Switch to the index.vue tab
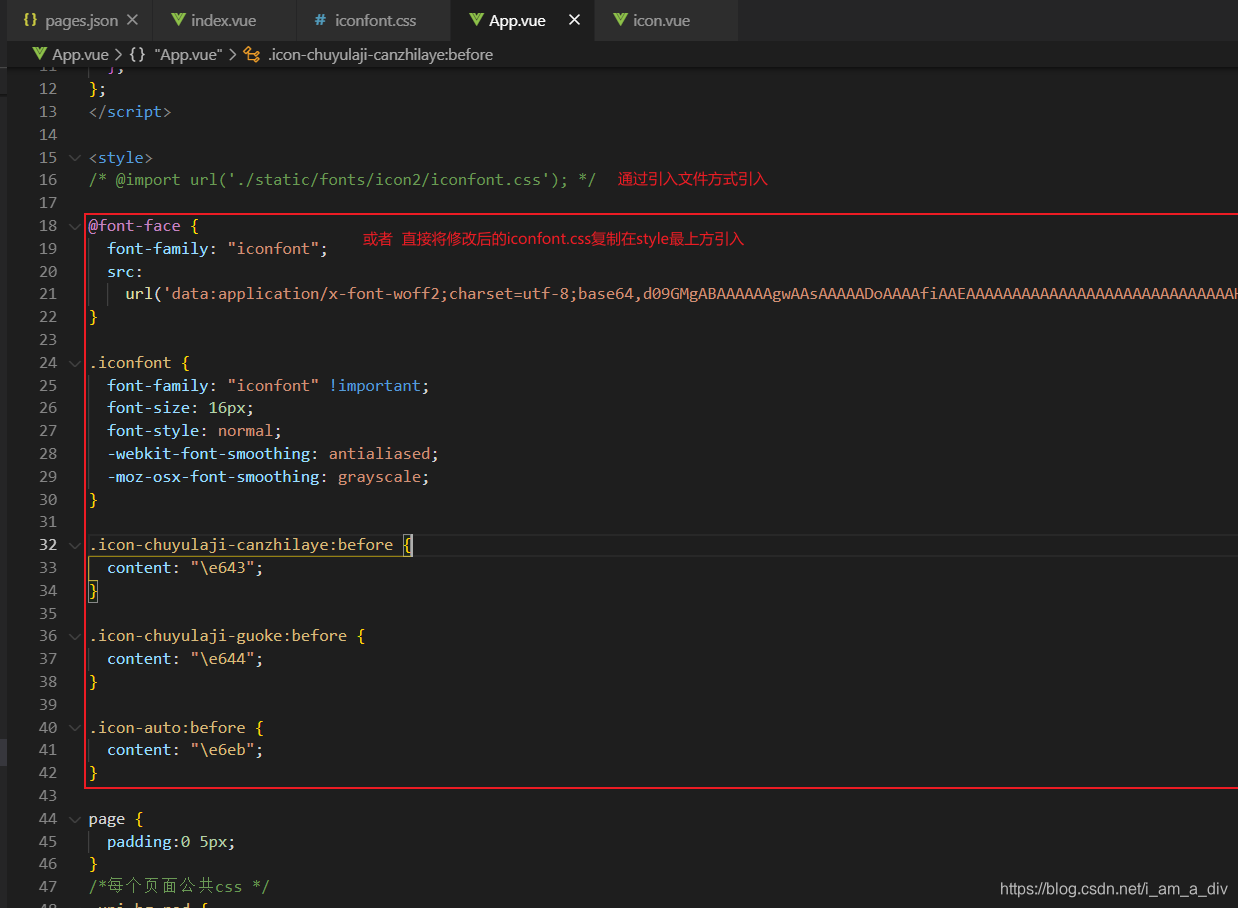This screenshot has height=908, width=1238. click(222, 20)
